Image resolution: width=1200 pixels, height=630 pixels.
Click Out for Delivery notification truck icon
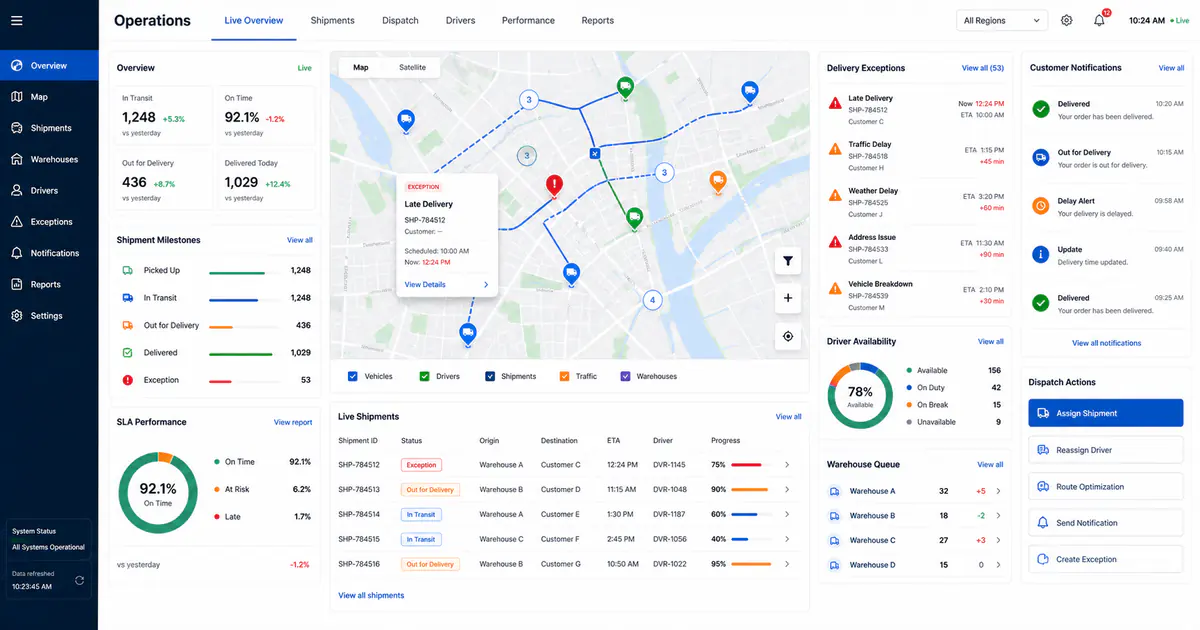pos(1040,158)
